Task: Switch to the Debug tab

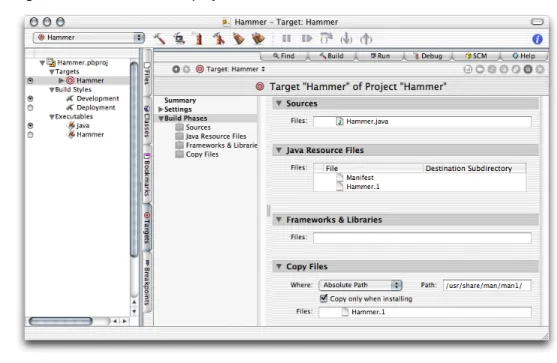Action: [428, 56]
